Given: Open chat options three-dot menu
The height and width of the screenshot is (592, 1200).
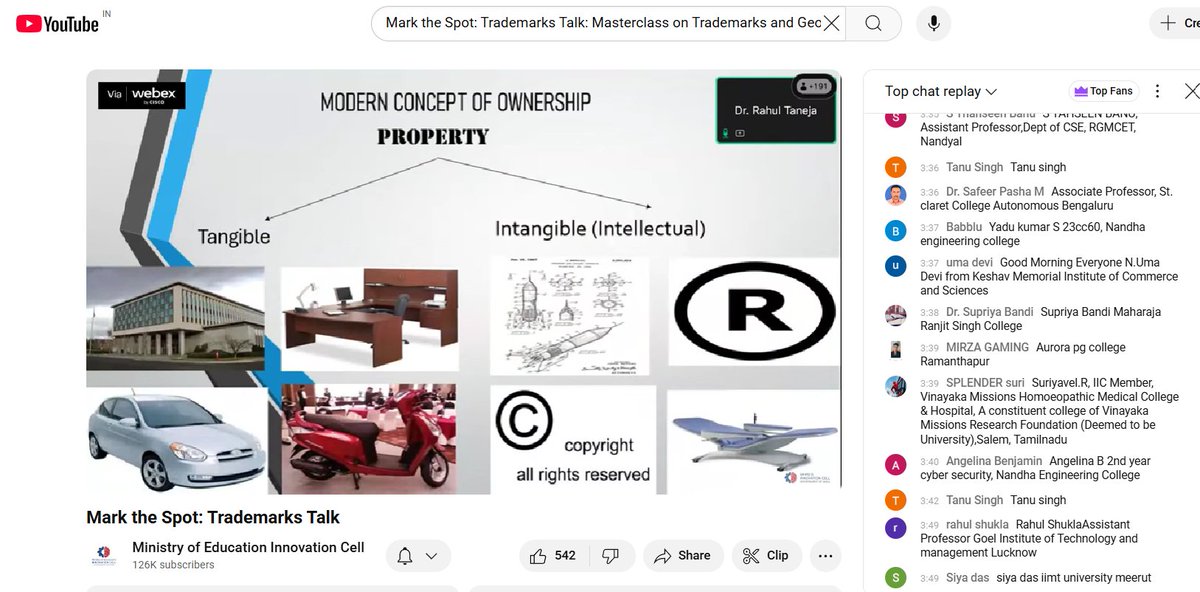Looking at the screenshot, I should [x=1158, y=91].
